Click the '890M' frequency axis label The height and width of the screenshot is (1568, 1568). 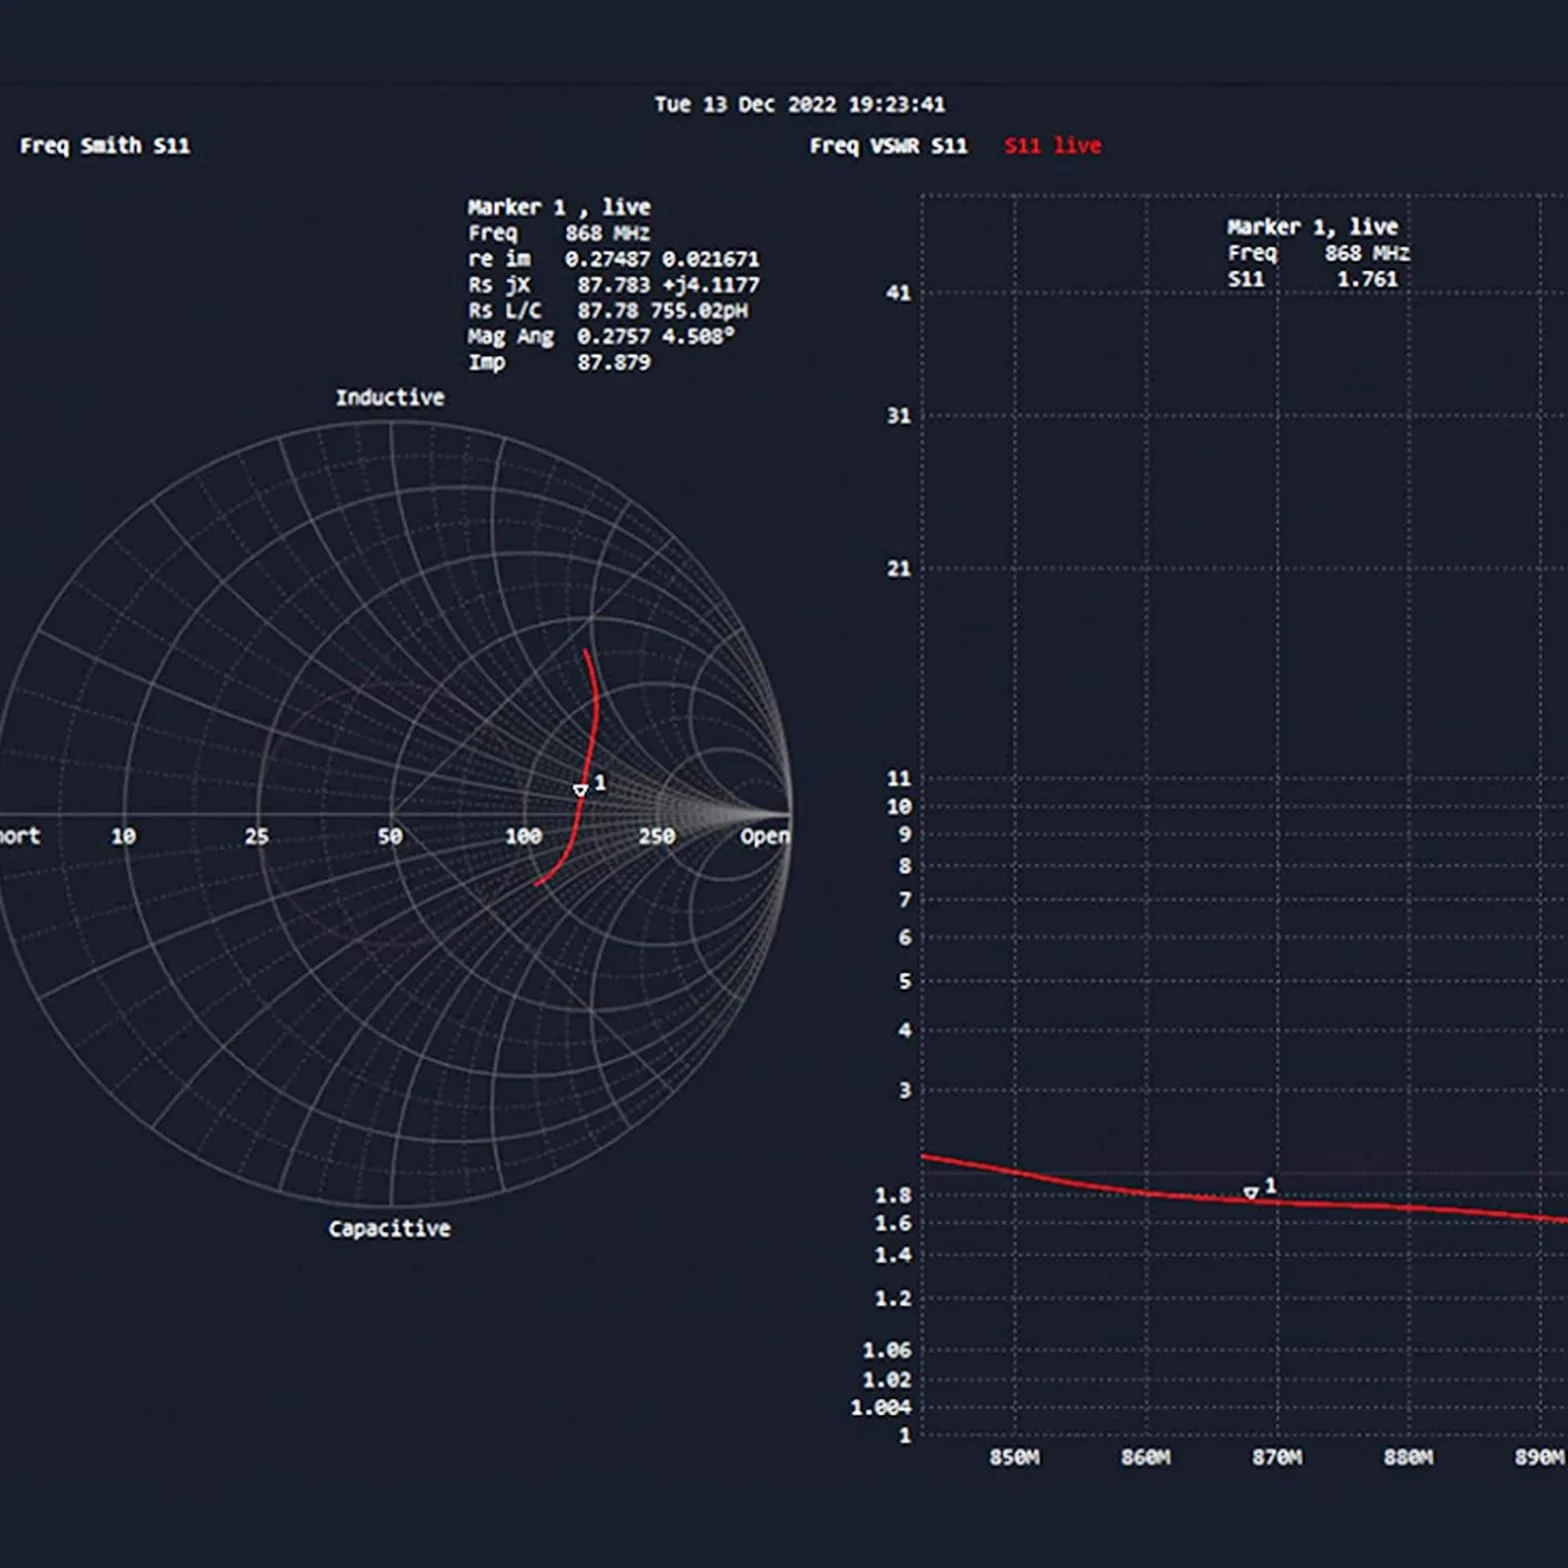(x=1539, y=1458)
